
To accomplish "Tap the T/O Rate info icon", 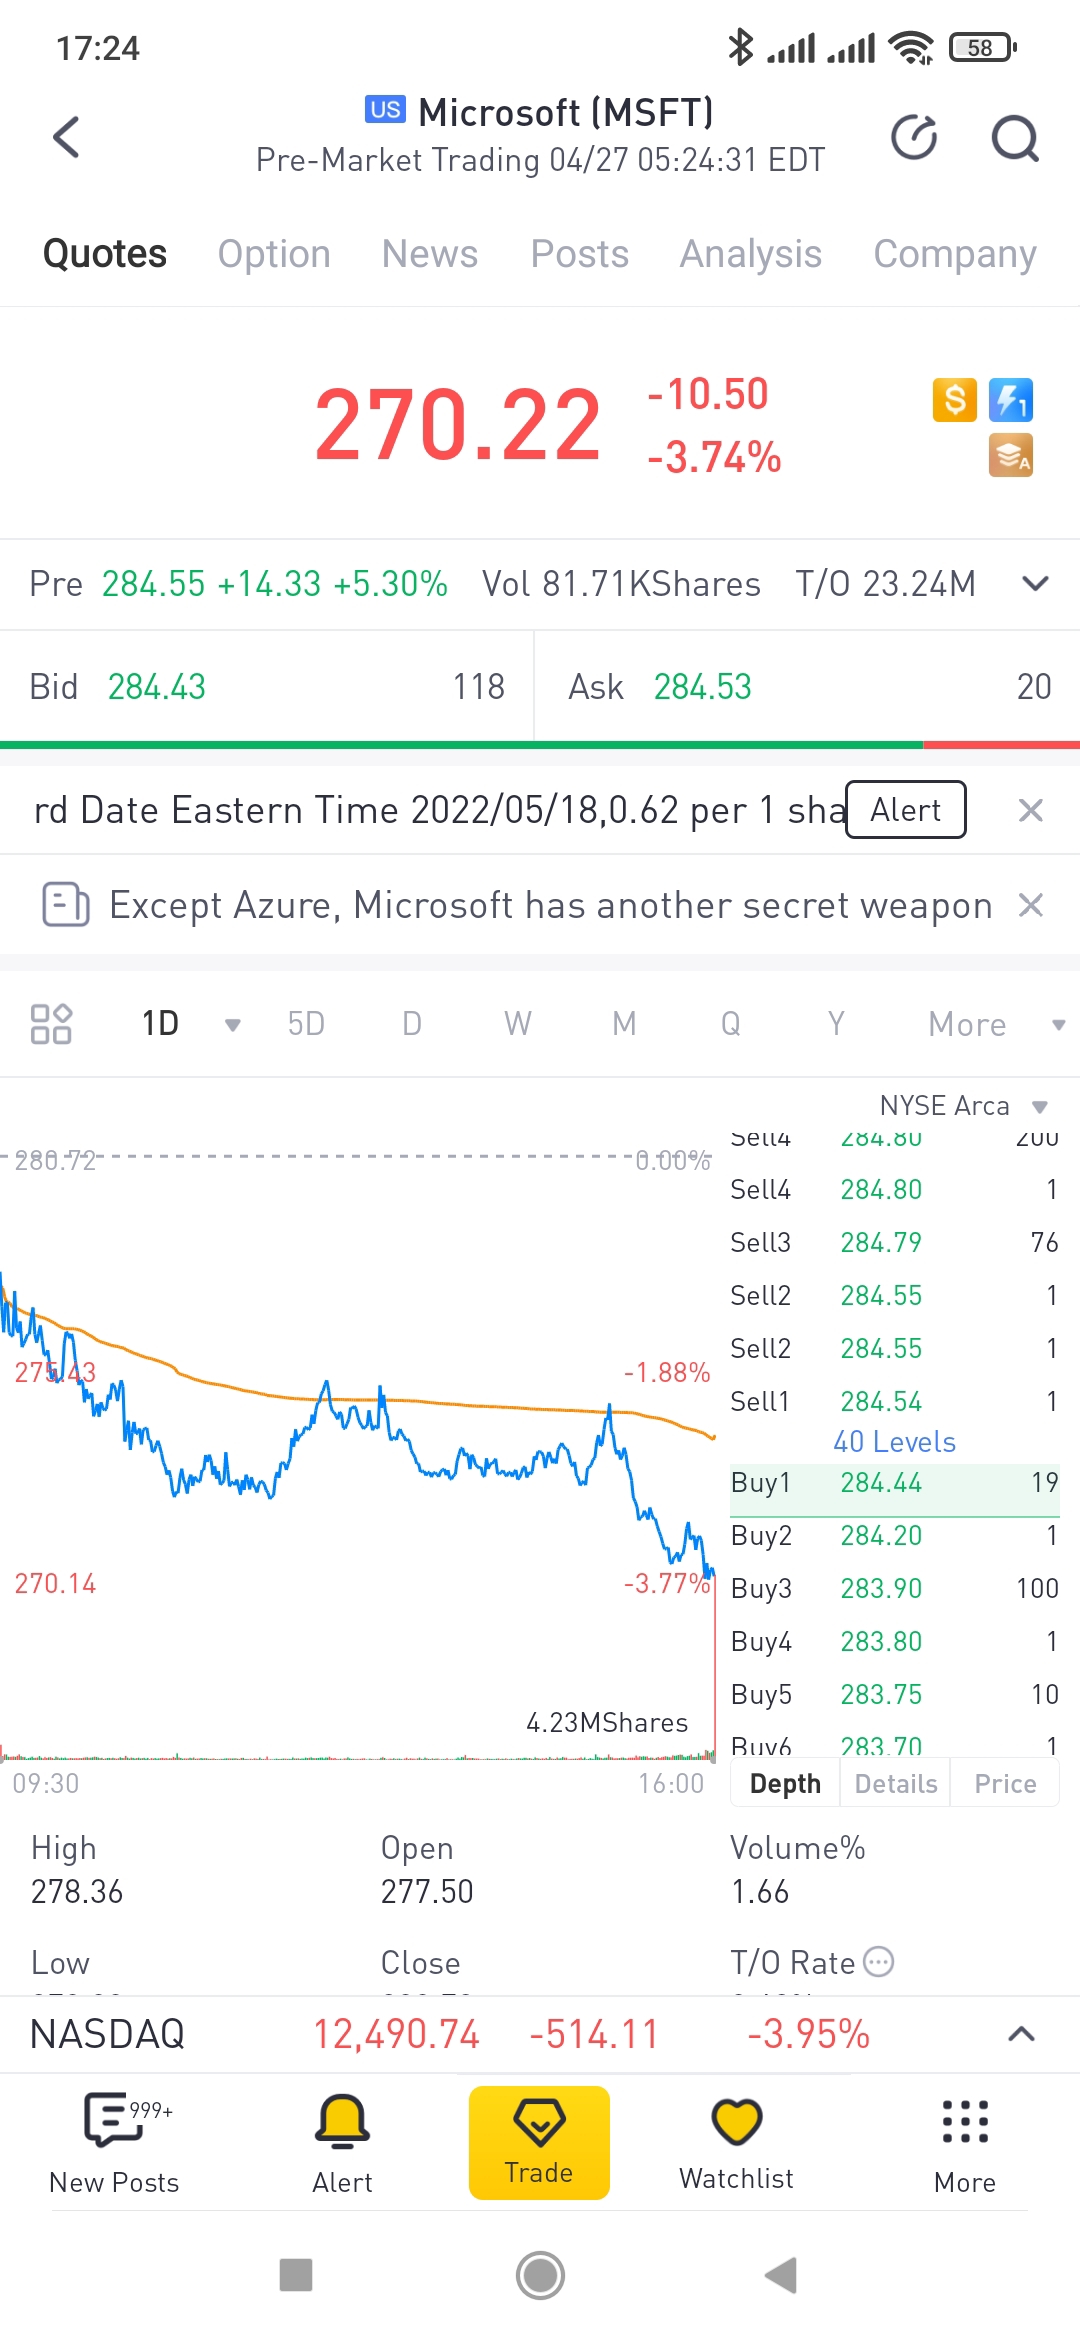I will point(879,1962).
